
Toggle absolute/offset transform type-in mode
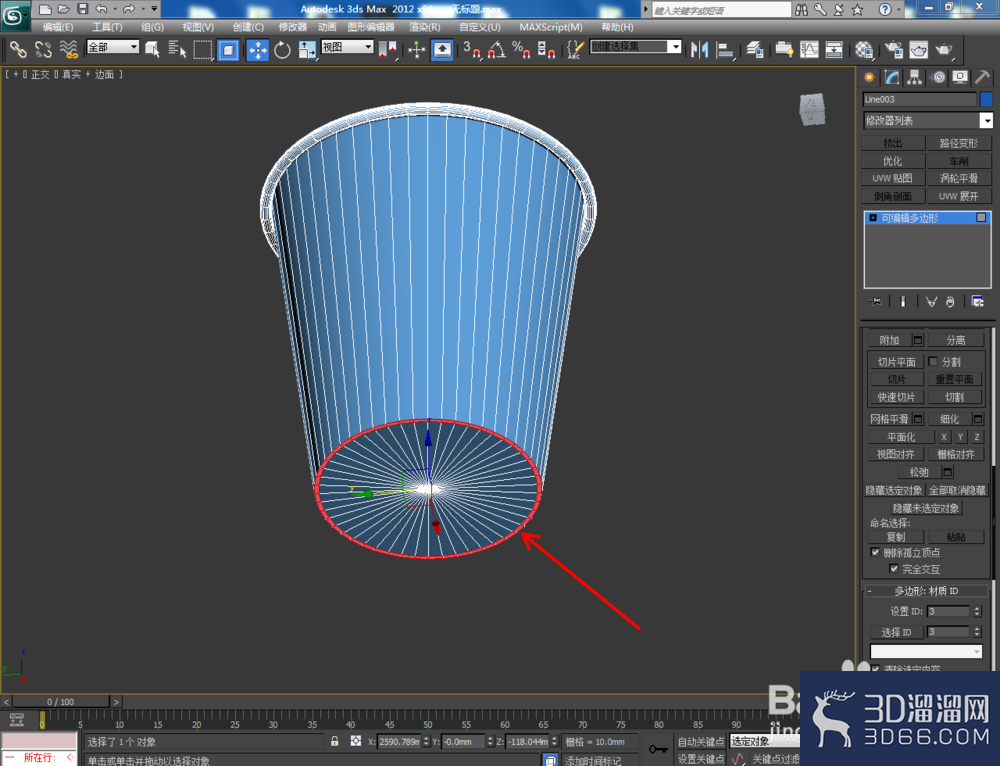tap(356, 741)
